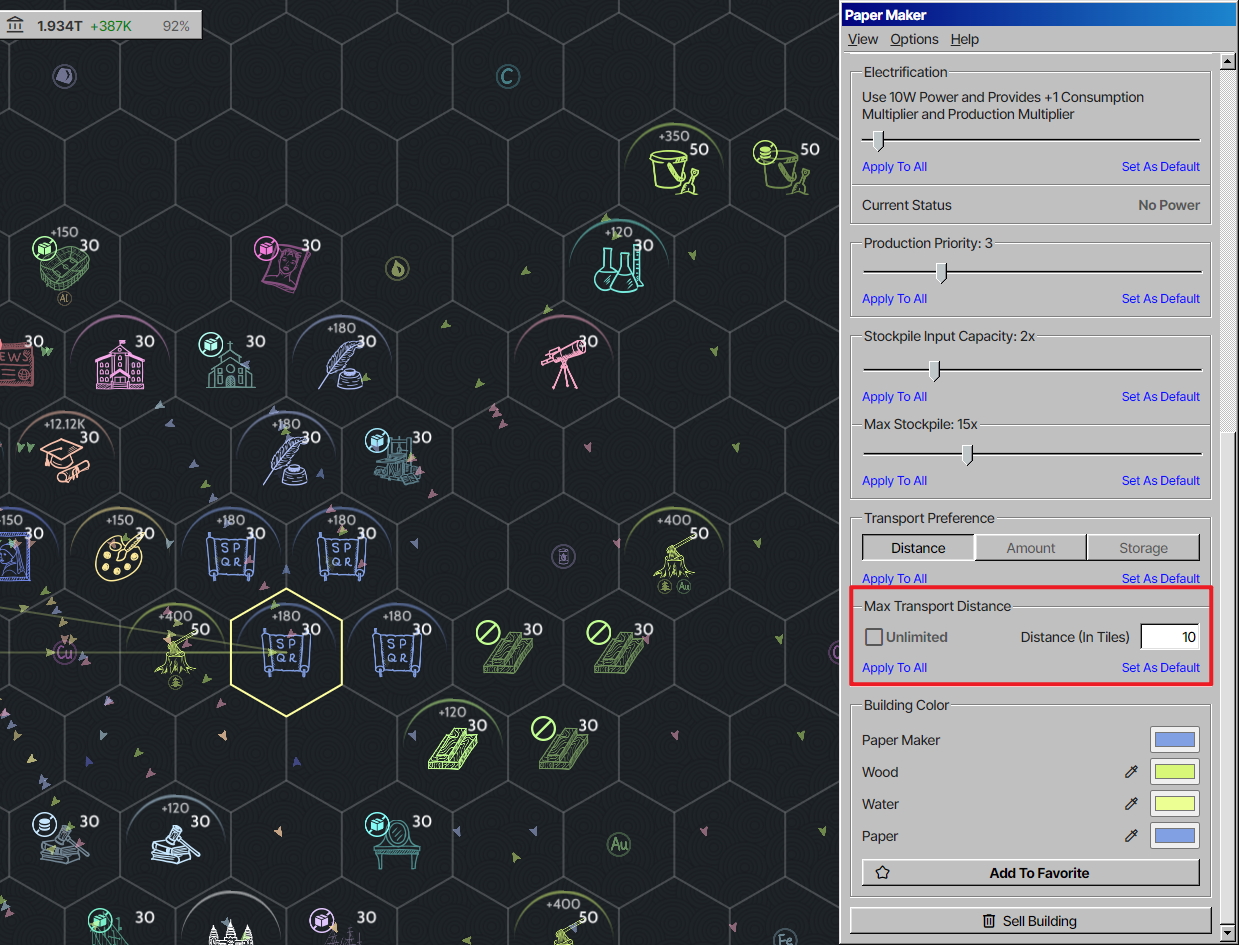Click Set As Default under Stockpile Input Capacity
Screen dimensions: 1239x945
[1160, 397]
